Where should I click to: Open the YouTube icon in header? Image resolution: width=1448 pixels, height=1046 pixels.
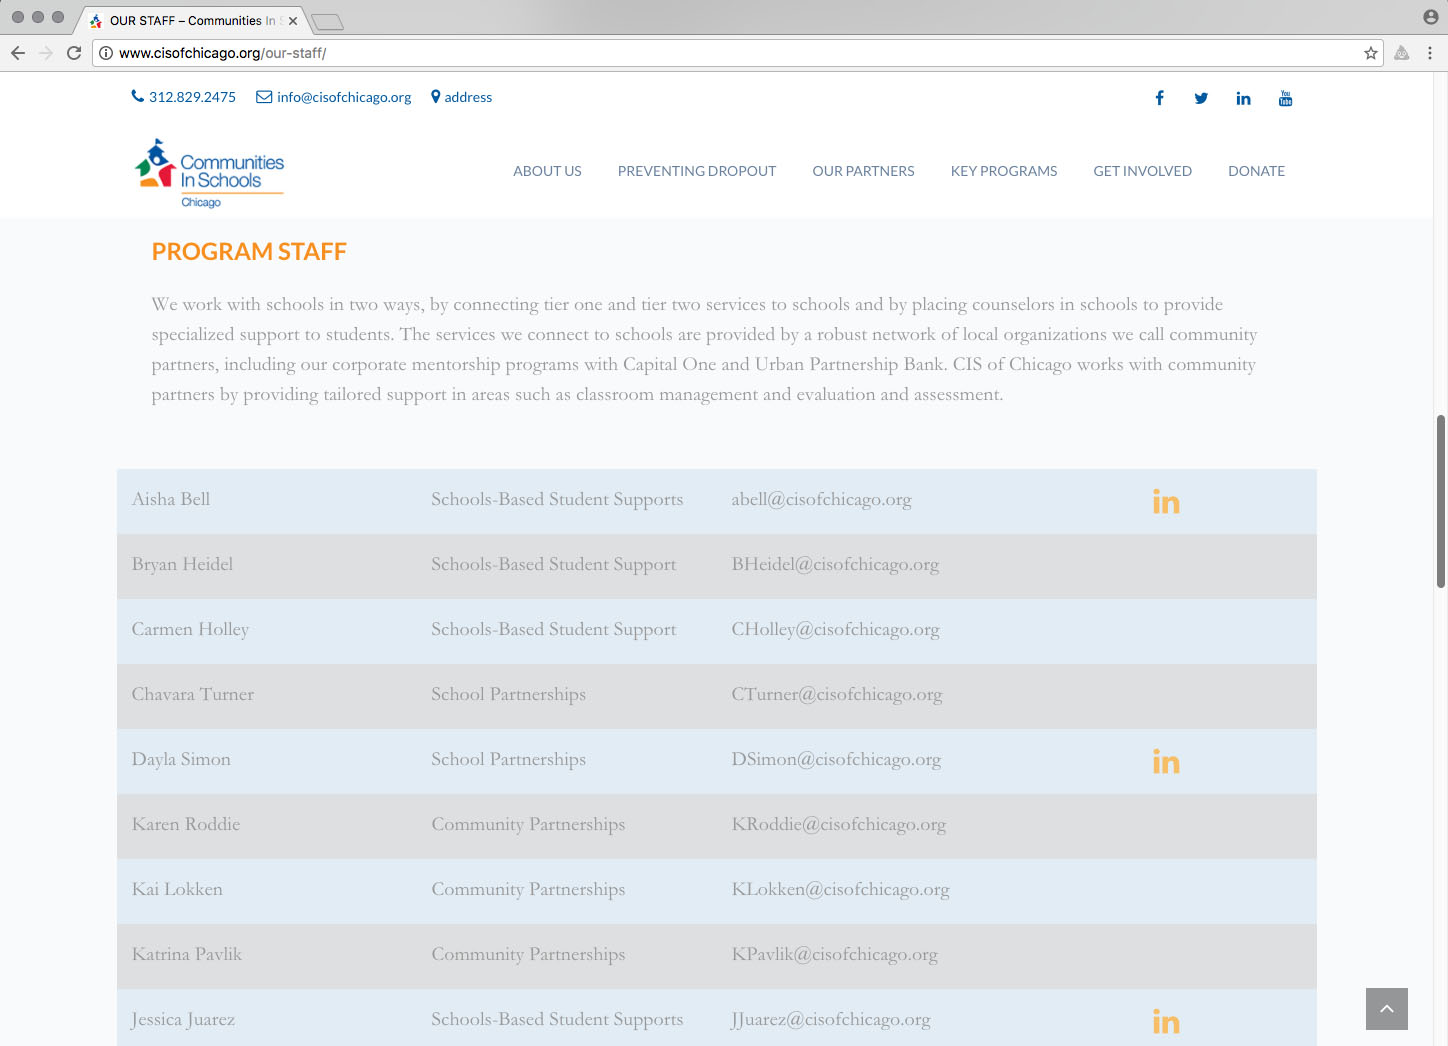coord(1285,98)
